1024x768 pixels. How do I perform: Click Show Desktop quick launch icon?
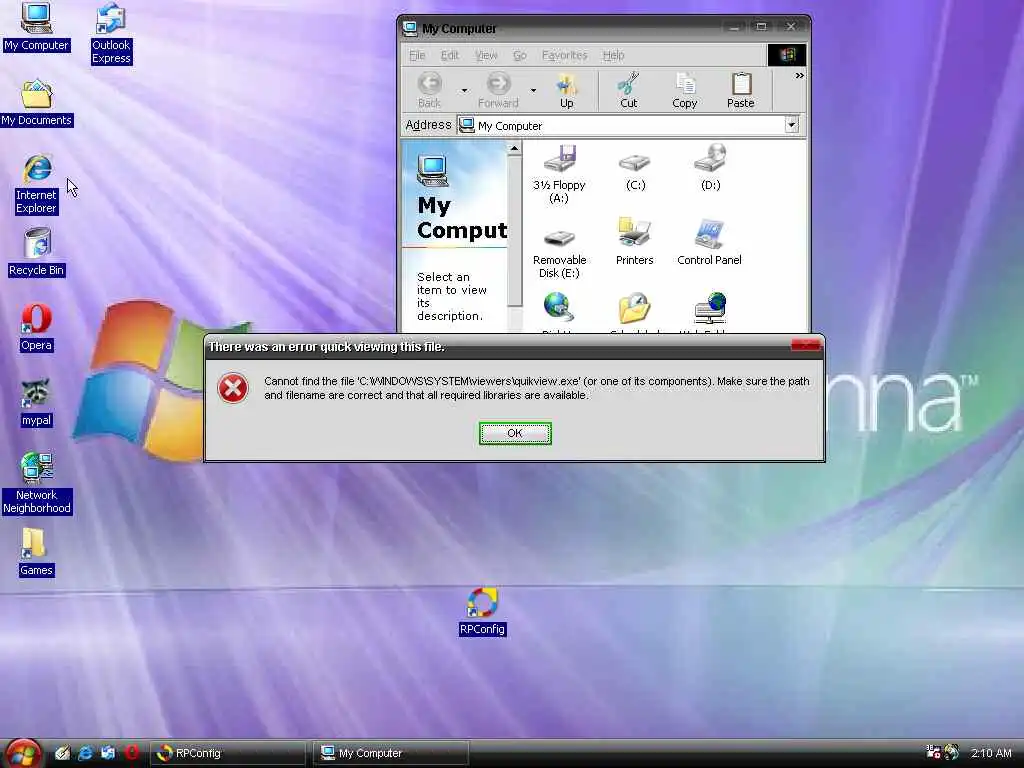pyautogui.click(x=62, y=753)
